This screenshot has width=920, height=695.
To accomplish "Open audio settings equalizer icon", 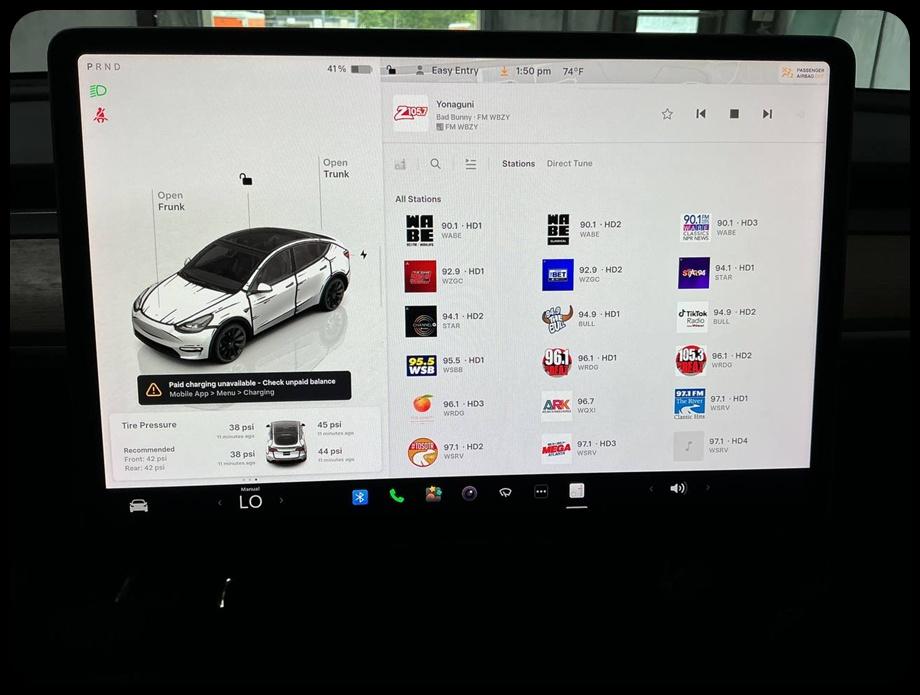I will click(471, 164).
